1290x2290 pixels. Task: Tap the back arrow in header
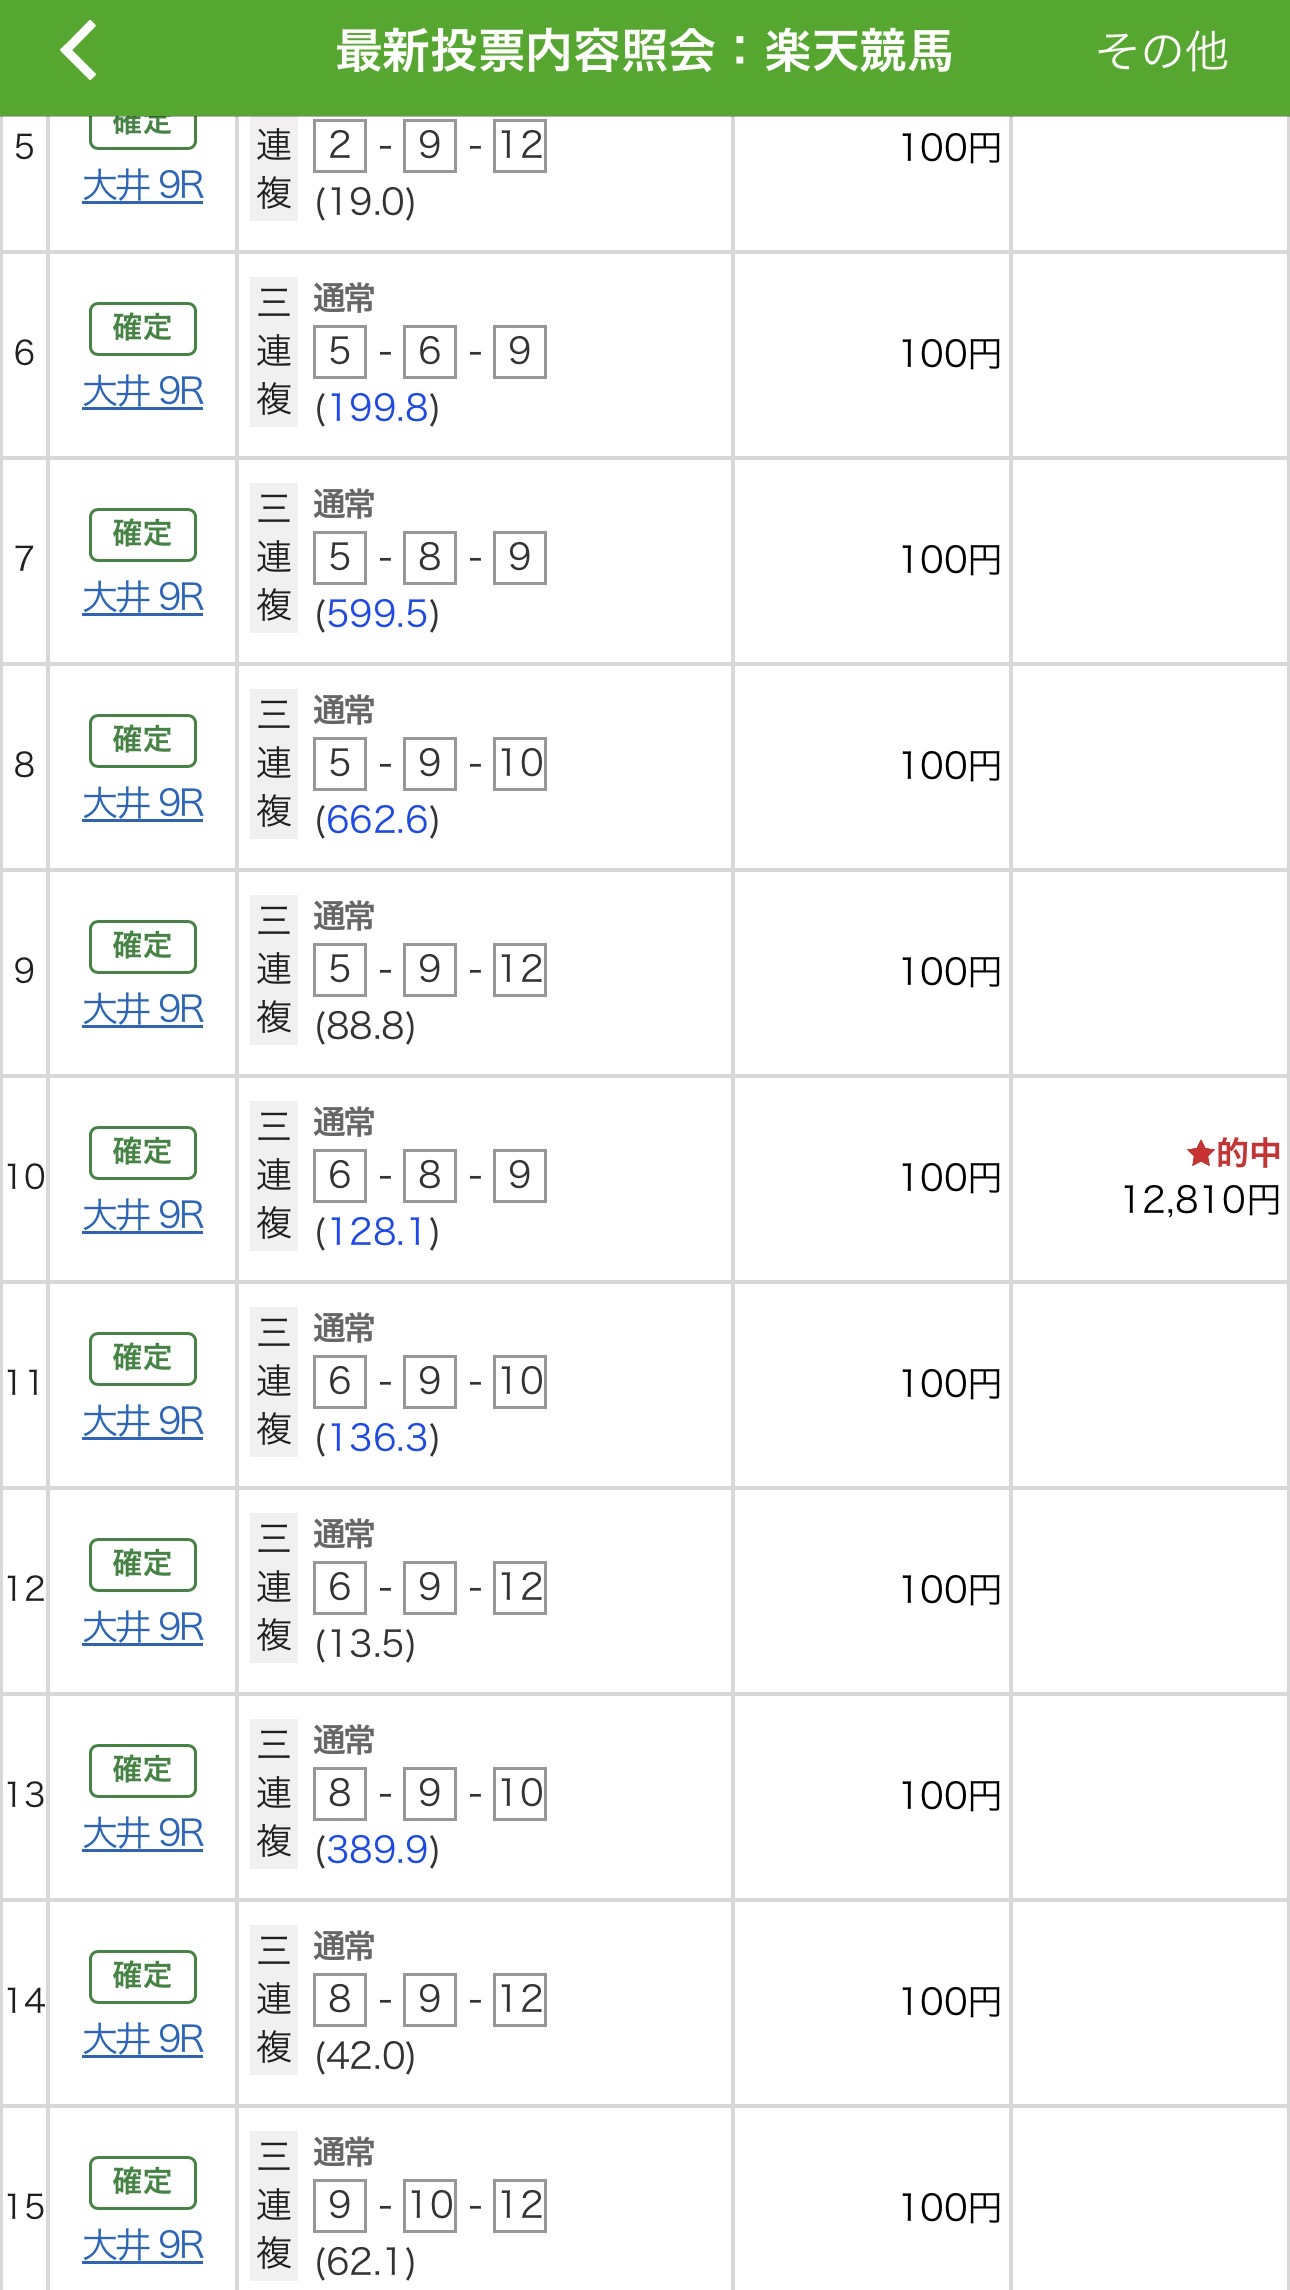[78, 50]
